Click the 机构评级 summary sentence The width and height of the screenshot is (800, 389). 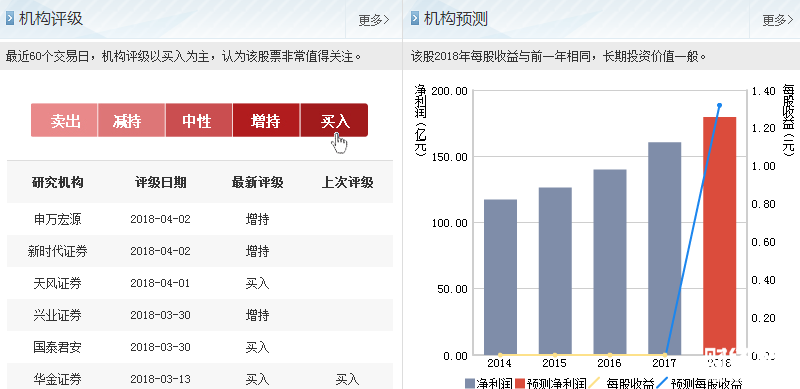pyautogui.click(x=184, y=56)
